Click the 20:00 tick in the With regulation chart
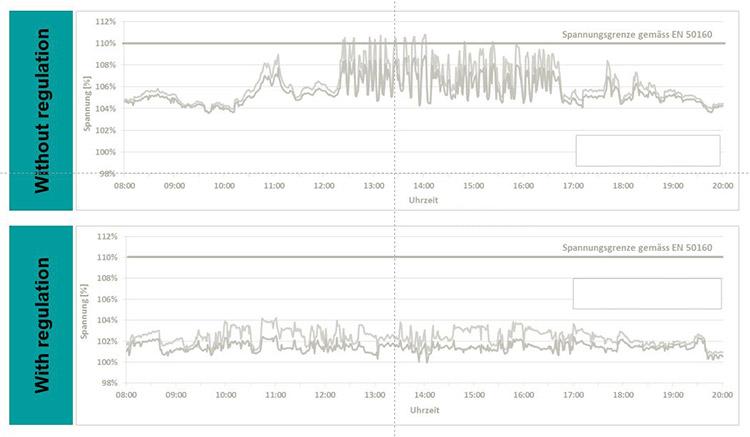Image resolution: width=750 pixels, height=437 pixels. pos(720,397)
